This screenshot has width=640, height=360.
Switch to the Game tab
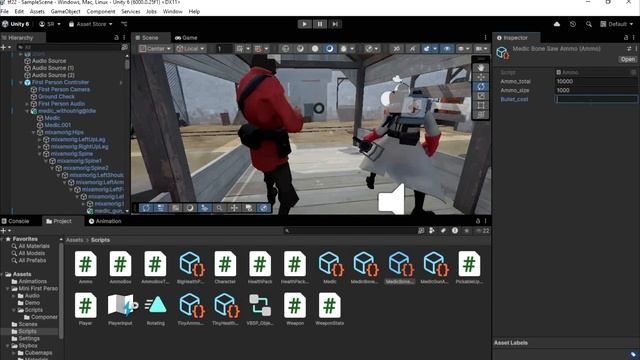tap(186, 38)
